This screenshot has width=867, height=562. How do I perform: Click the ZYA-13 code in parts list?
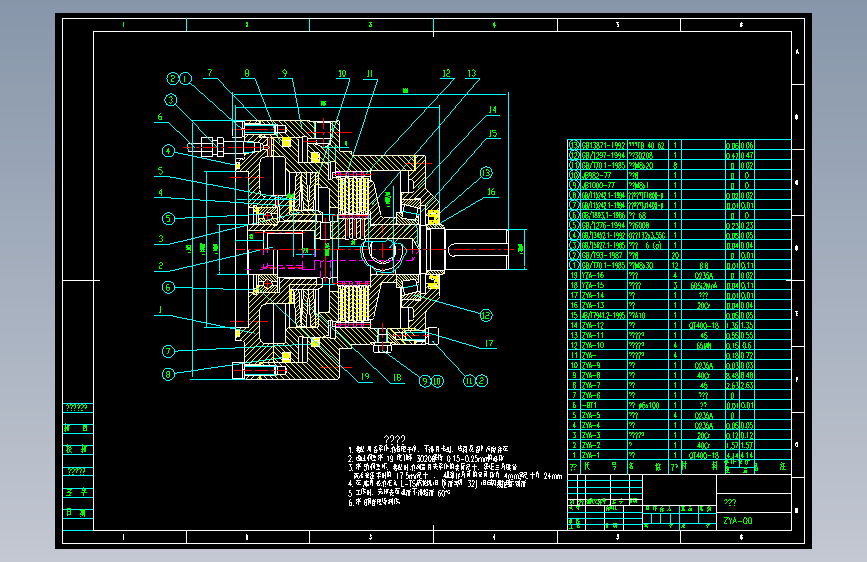pyautogui.click(x=593, y=305)
